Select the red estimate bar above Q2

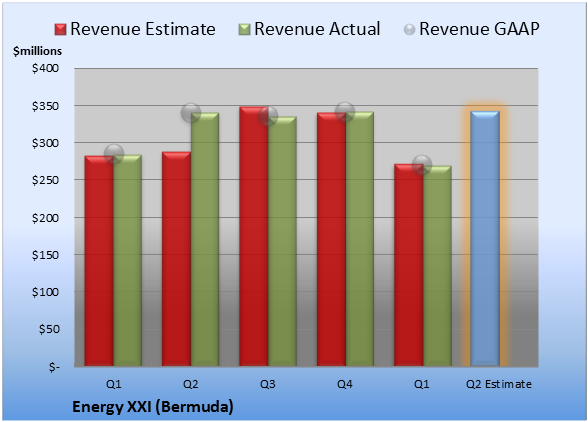[177, 259]
